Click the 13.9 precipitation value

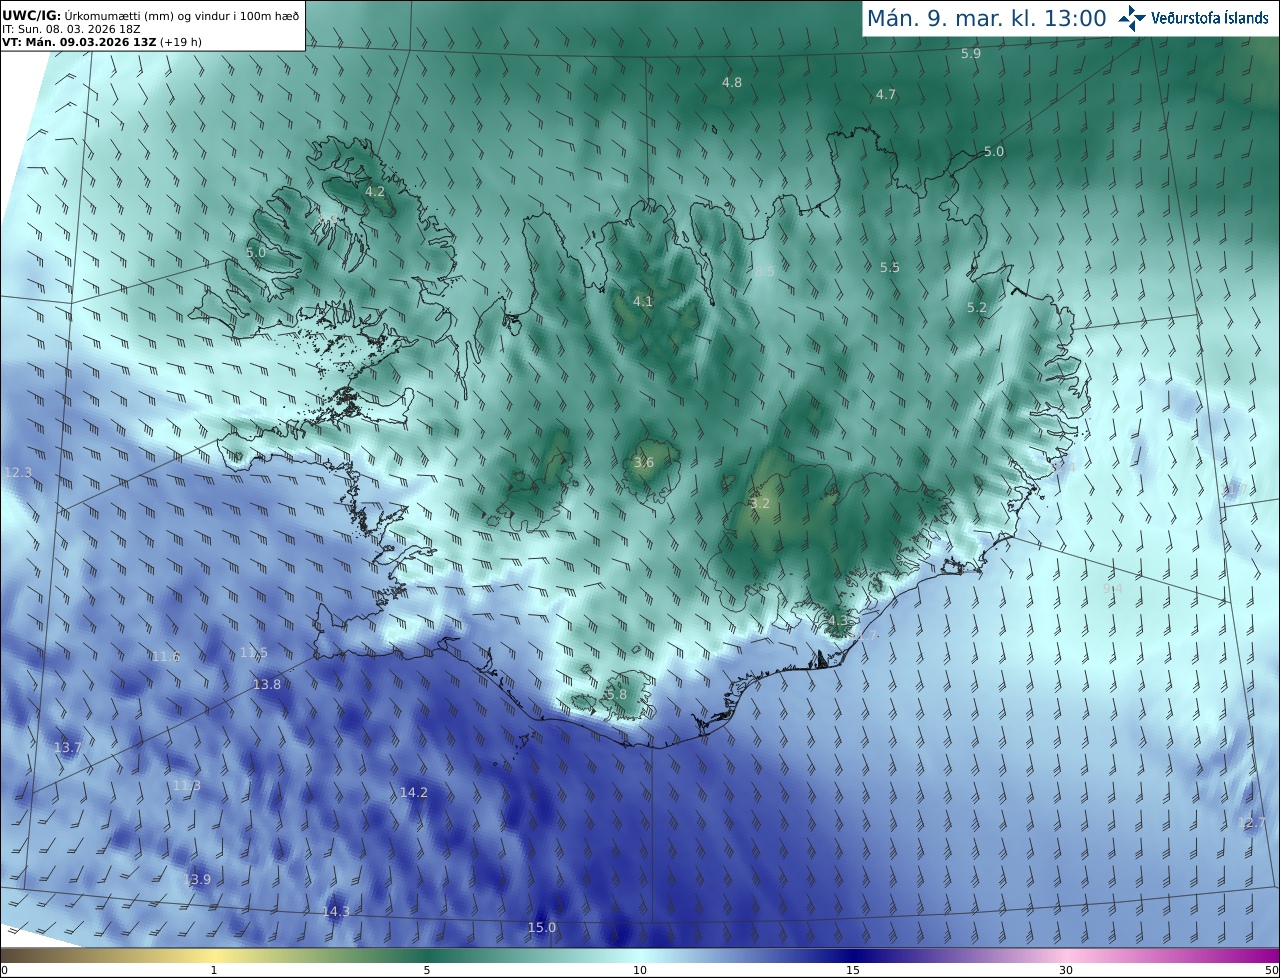click(198, 879)
